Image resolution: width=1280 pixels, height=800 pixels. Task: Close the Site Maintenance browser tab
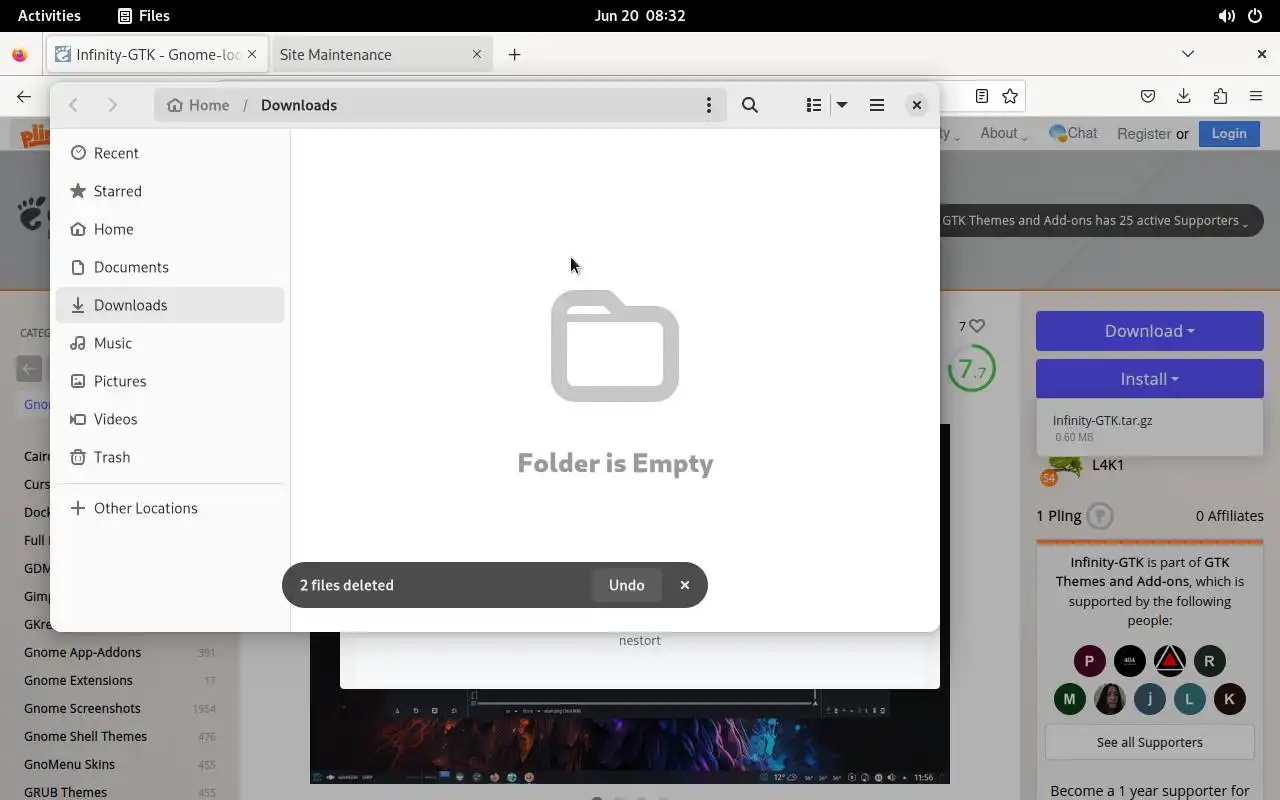click(477, 54)
